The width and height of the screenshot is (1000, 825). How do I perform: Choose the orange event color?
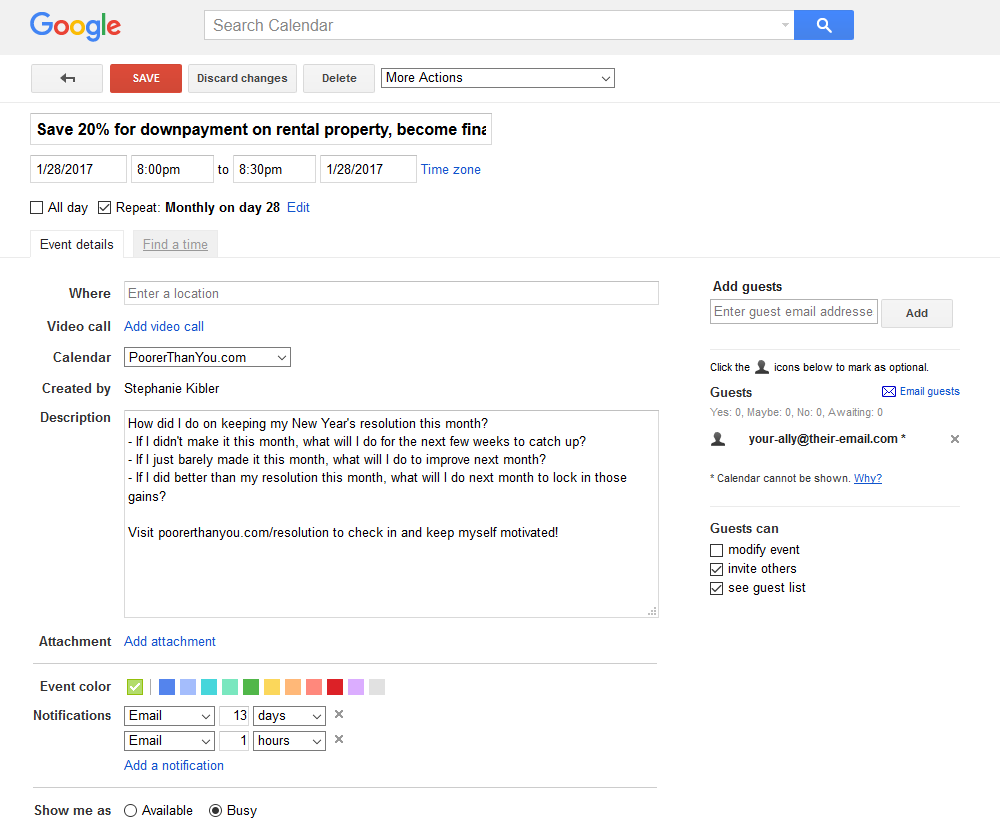click(293, 687)
